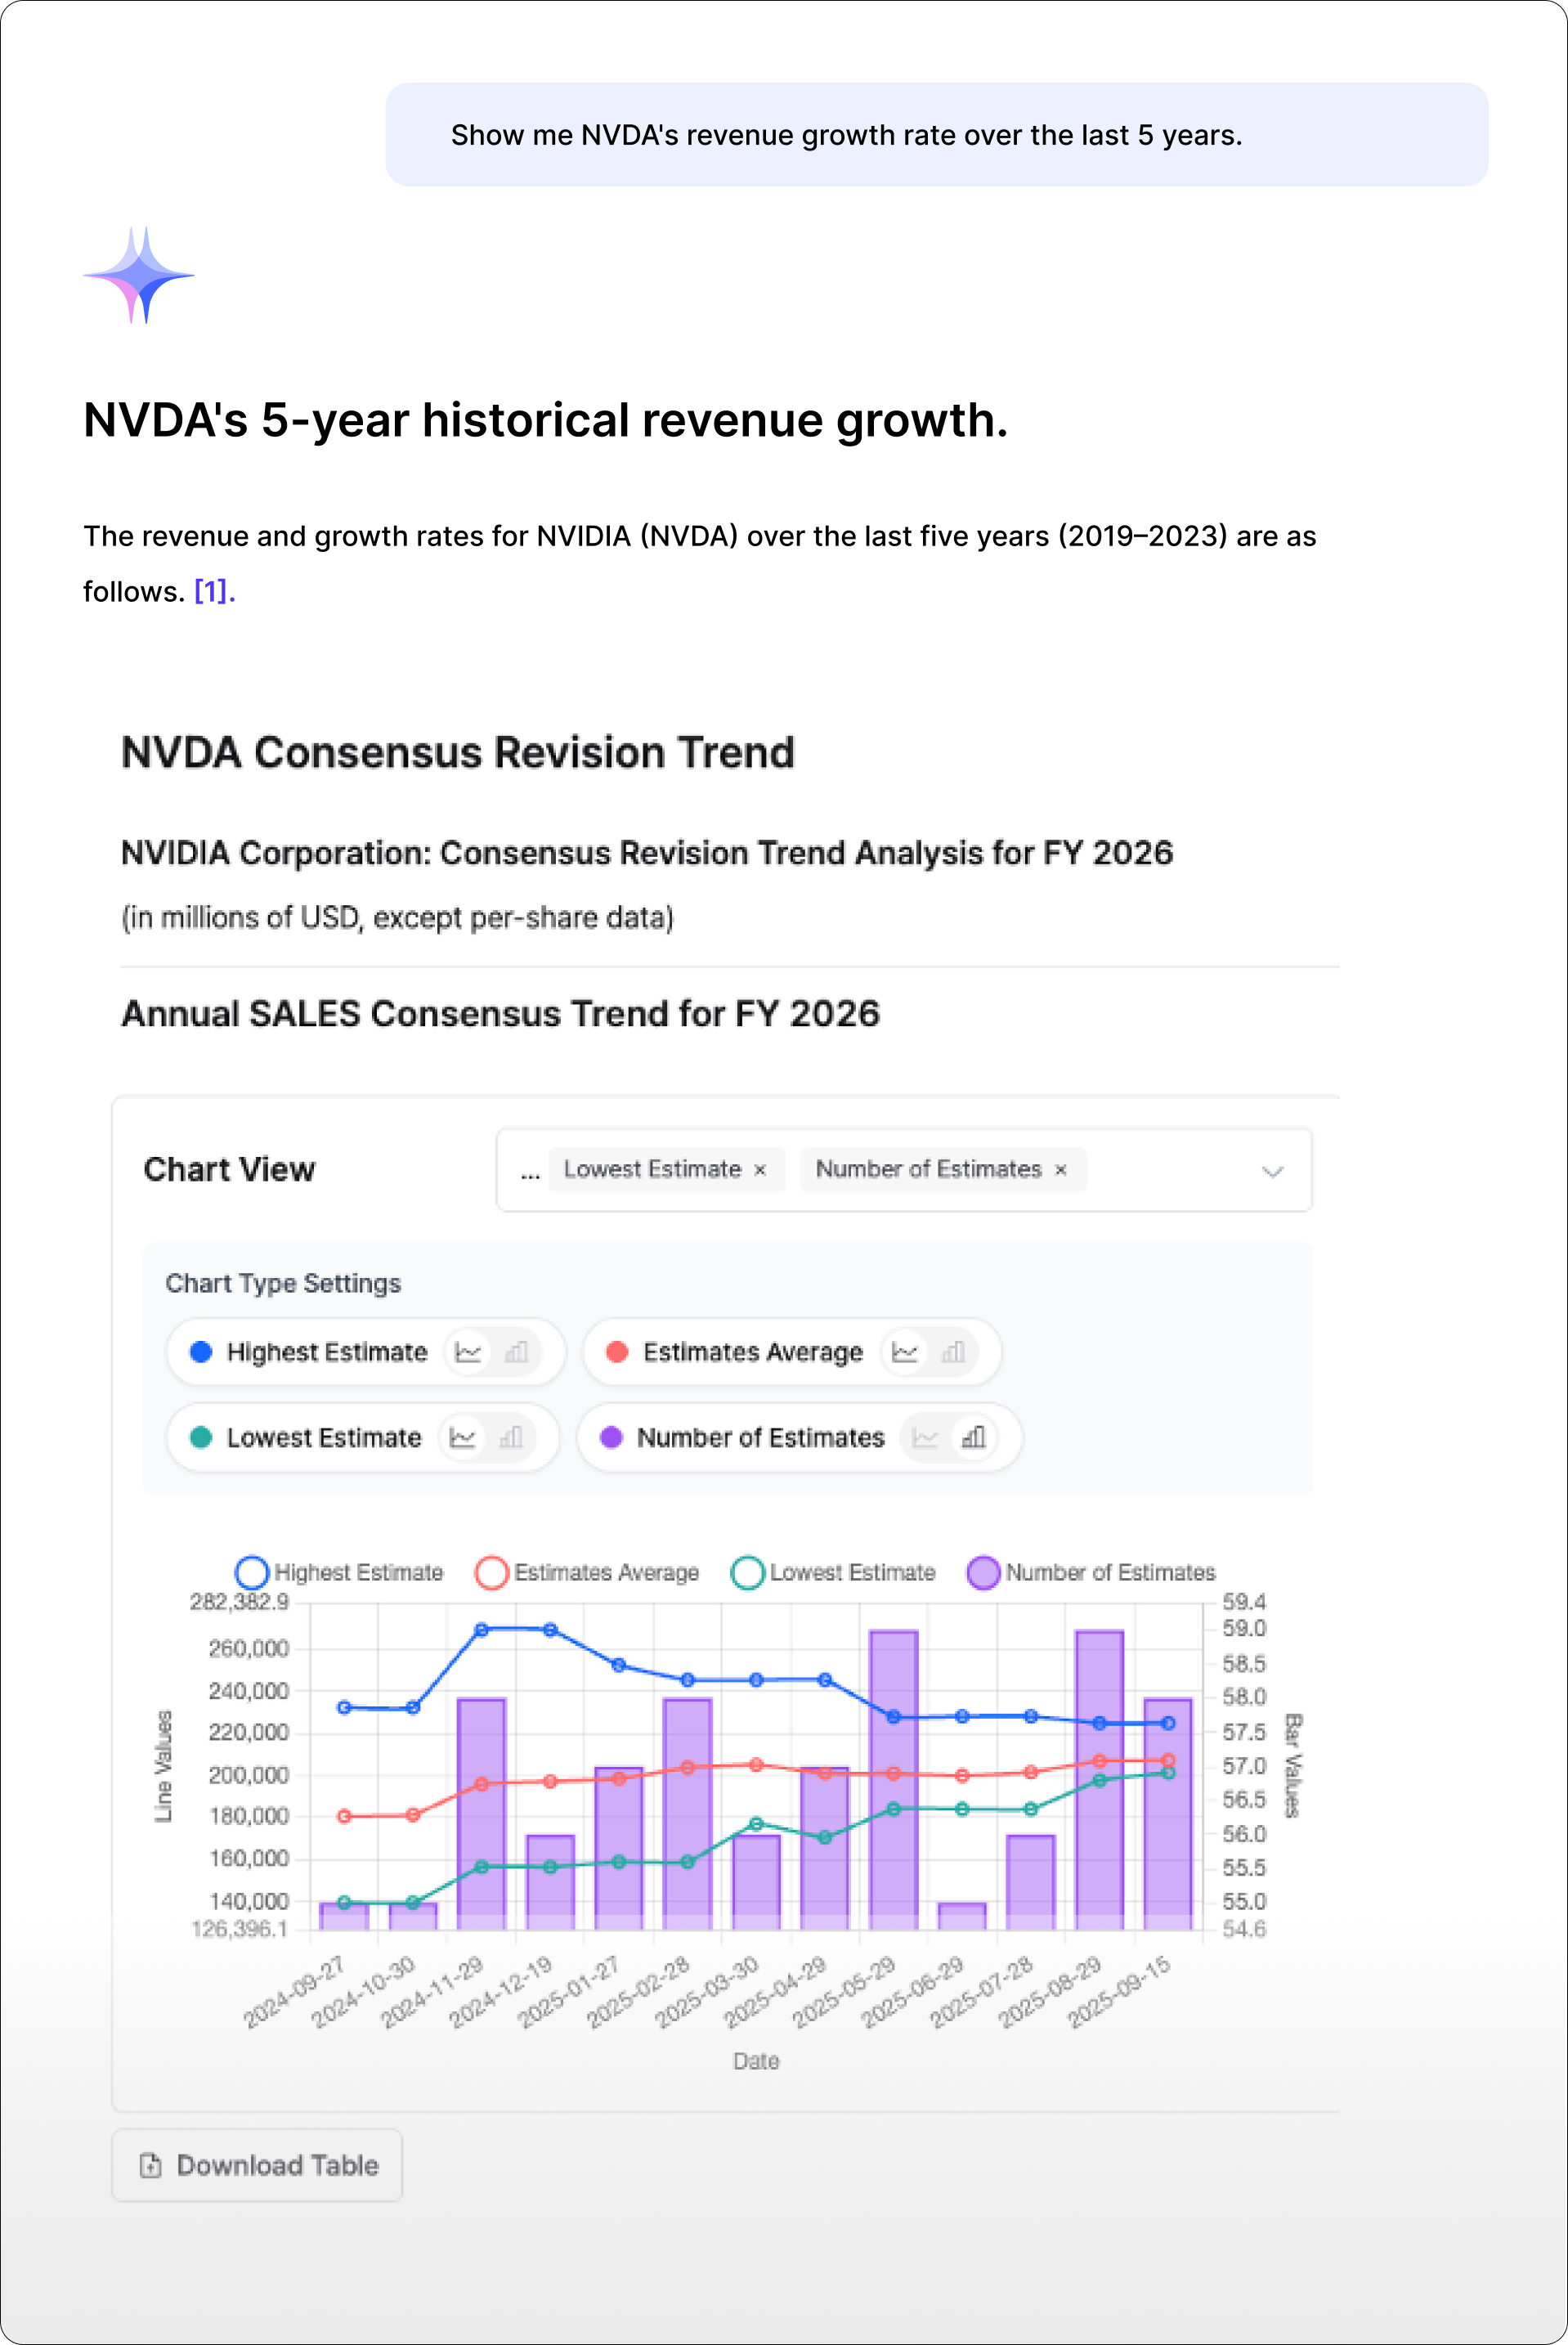Toggle Lowest Estimate in chart legend
This screenshot has height=2345, width=1568.
pyautogui.click(x=833, y=1572)
